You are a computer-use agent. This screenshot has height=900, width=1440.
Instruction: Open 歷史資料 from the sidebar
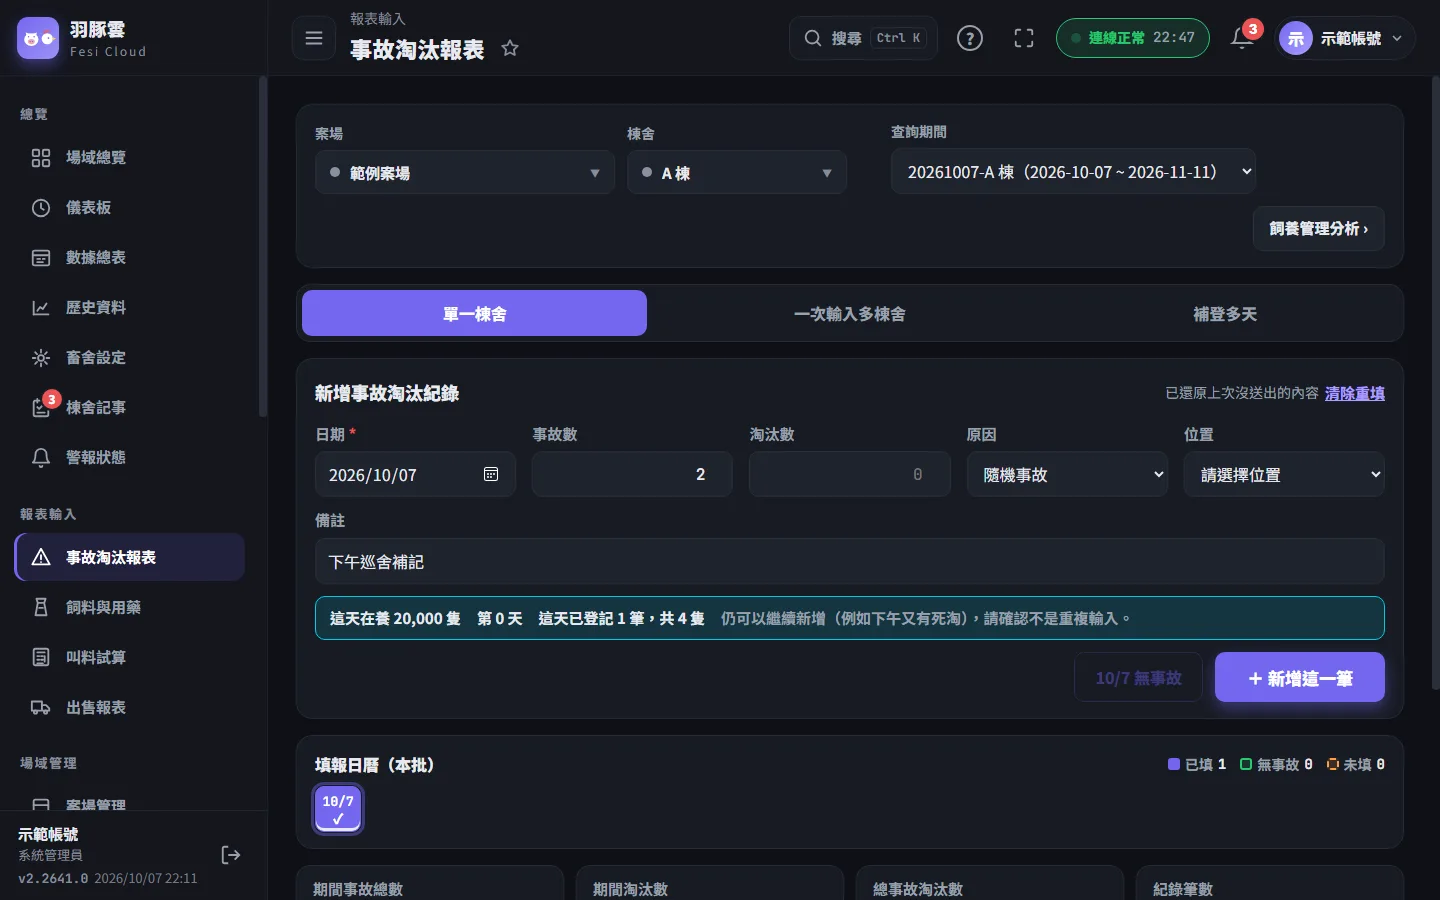click(130, 308)
